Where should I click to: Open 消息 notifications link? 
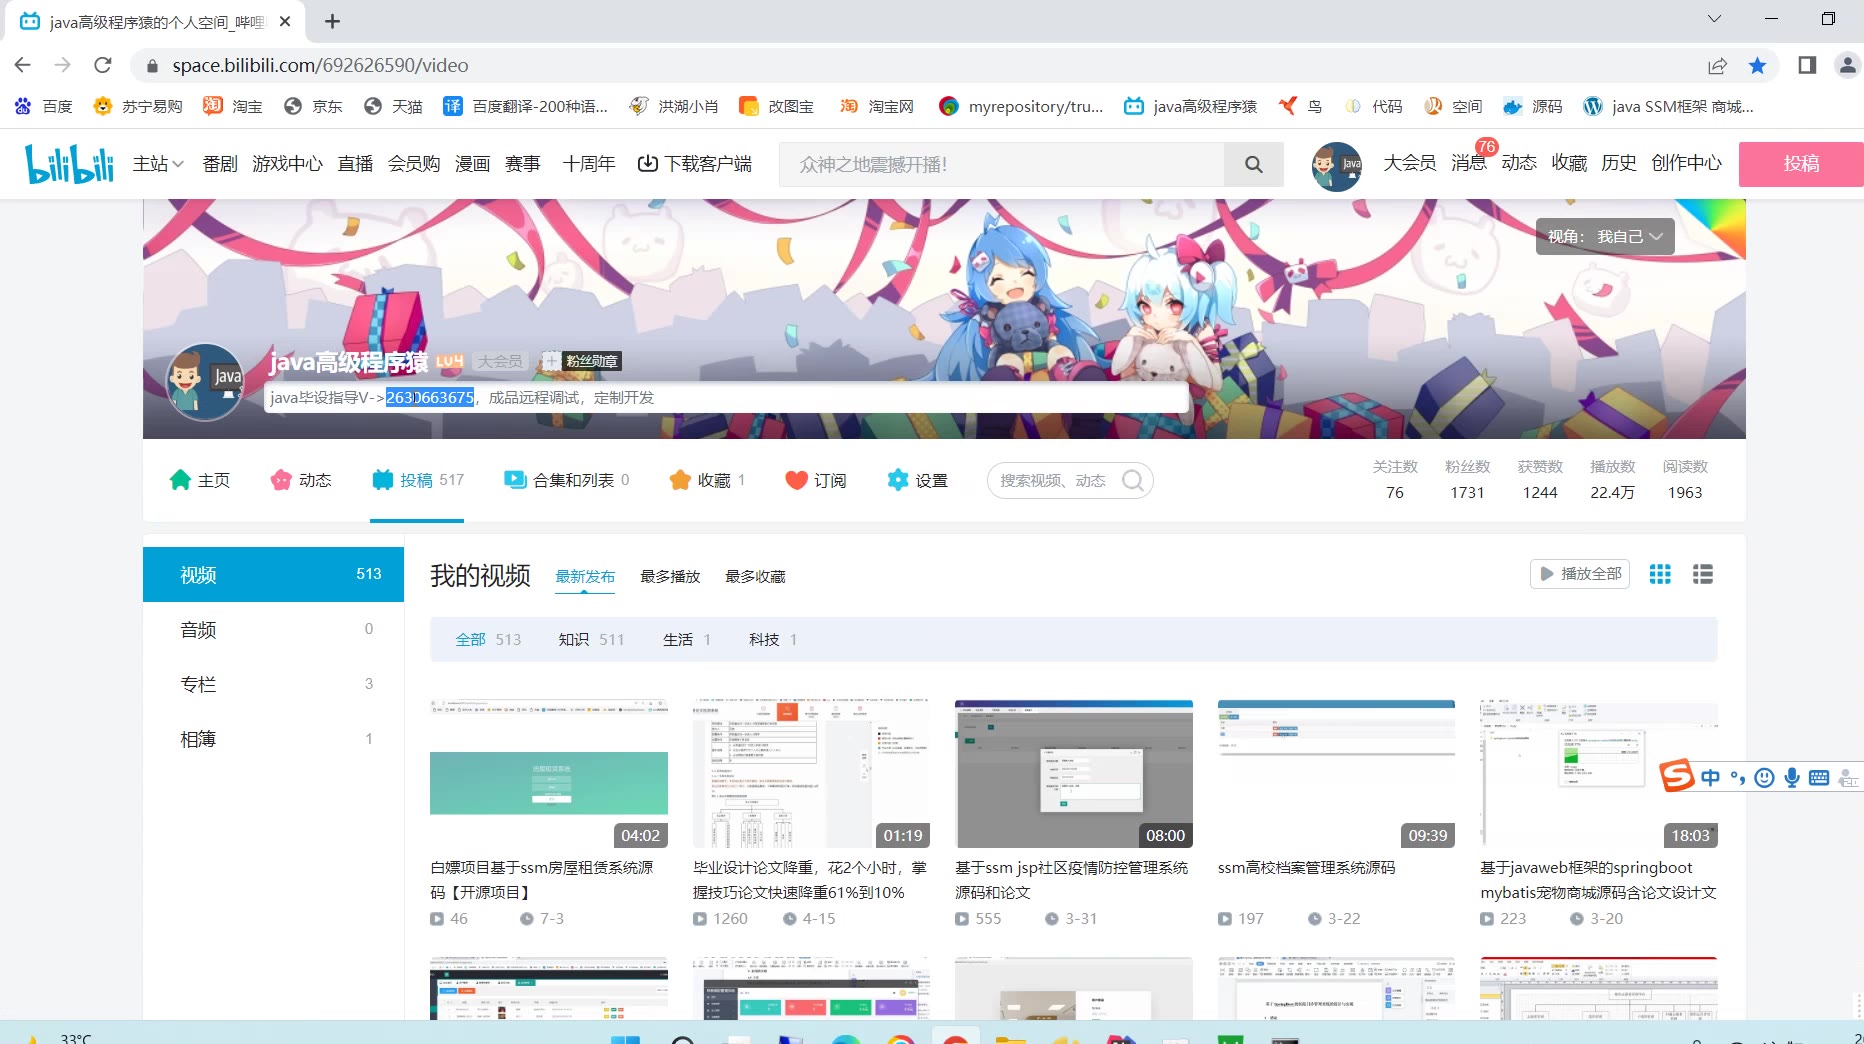click(1468, 164)
